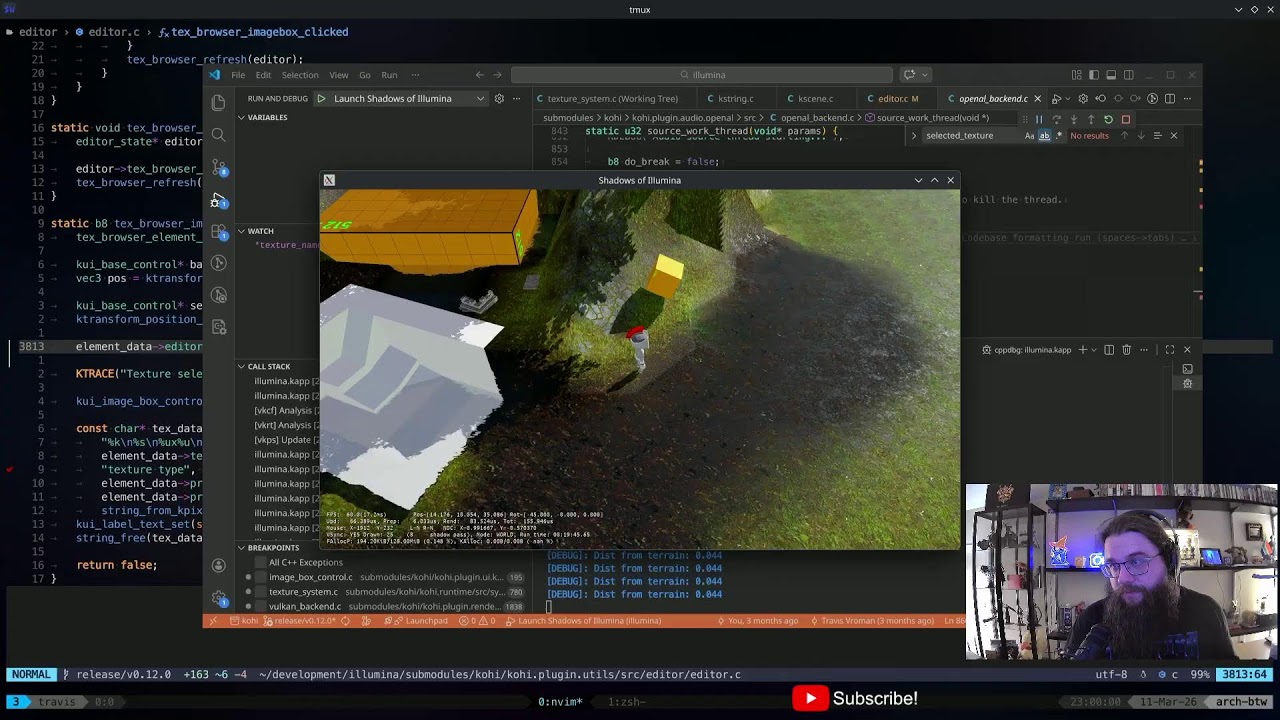Image resolution: width=1280 pixels, height=720 pixels.
Task: Jump to the next find match arrow
Action: (1141, 136)
